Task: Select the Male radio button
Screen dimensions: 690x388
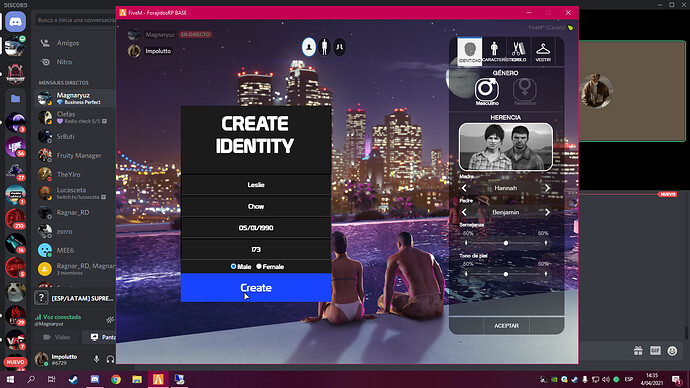Action: [233, 266]
